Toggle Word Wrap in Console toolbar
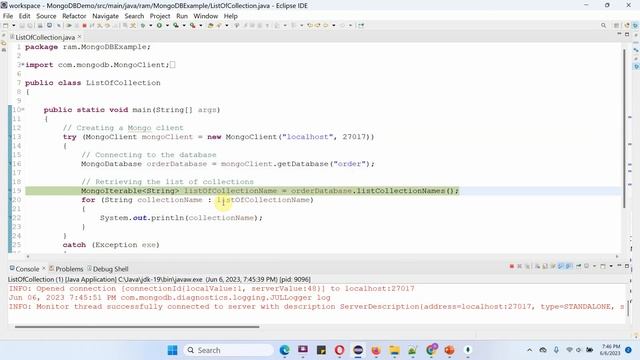This screenshot has width=640, height=360. 553,266
